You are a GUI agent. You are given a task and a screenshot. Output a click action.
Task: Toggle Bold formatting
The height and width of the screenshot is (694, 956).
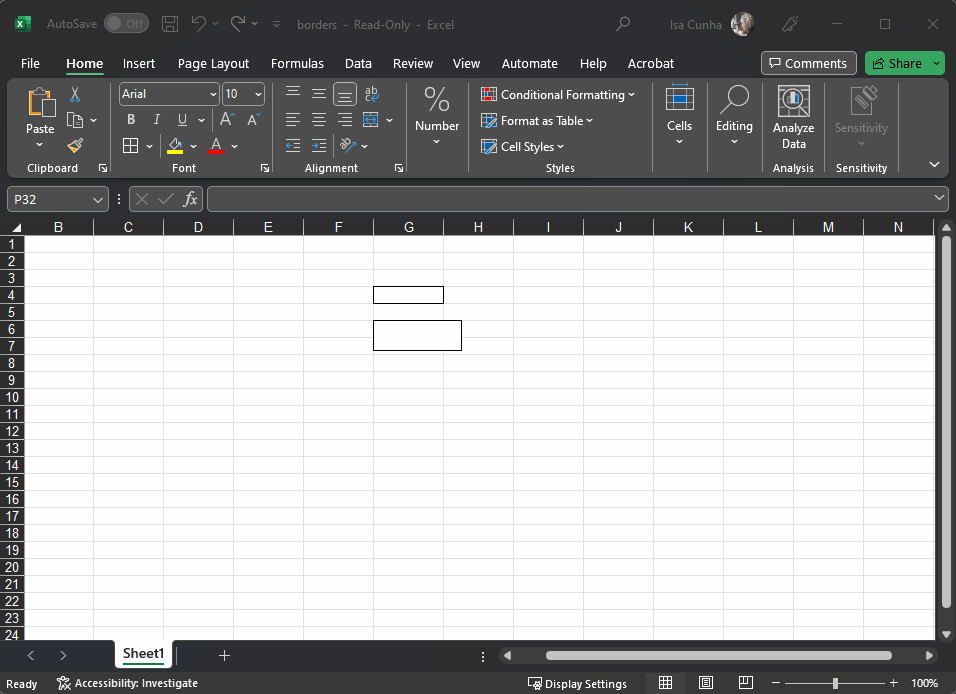pos(131,120)
